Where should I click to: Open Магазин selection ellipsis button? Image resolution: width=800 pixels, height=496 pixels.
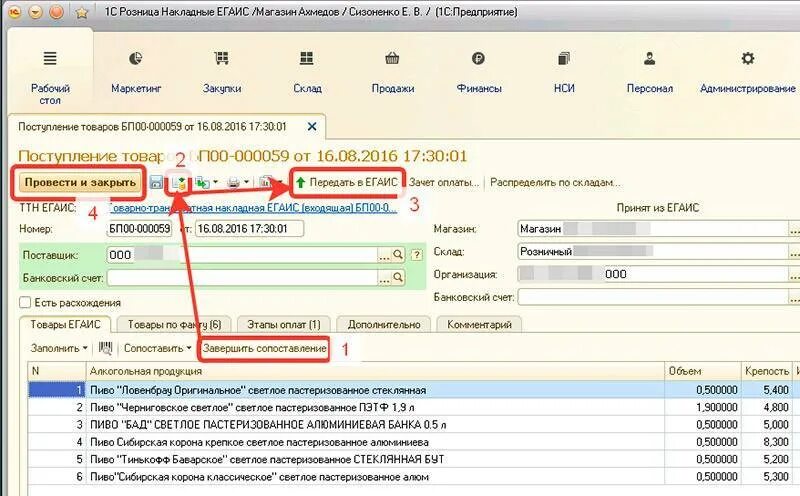coord(794,229)
